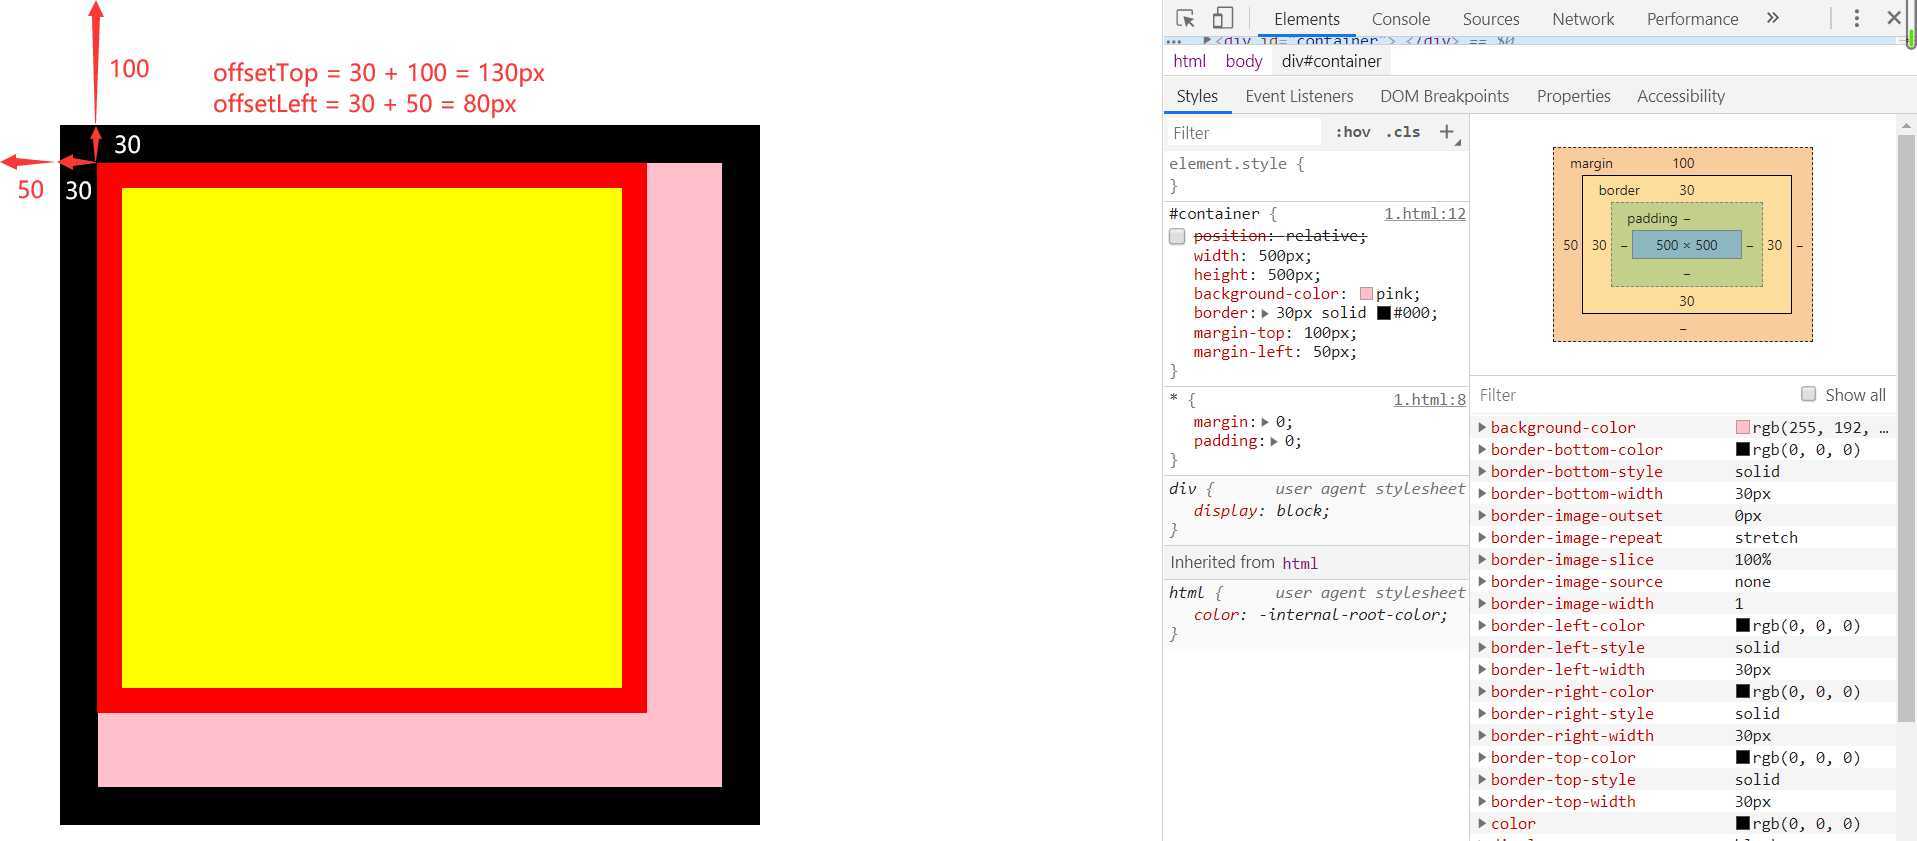
Task: Open source link 1.html:8
Action: click(1429, 400)
